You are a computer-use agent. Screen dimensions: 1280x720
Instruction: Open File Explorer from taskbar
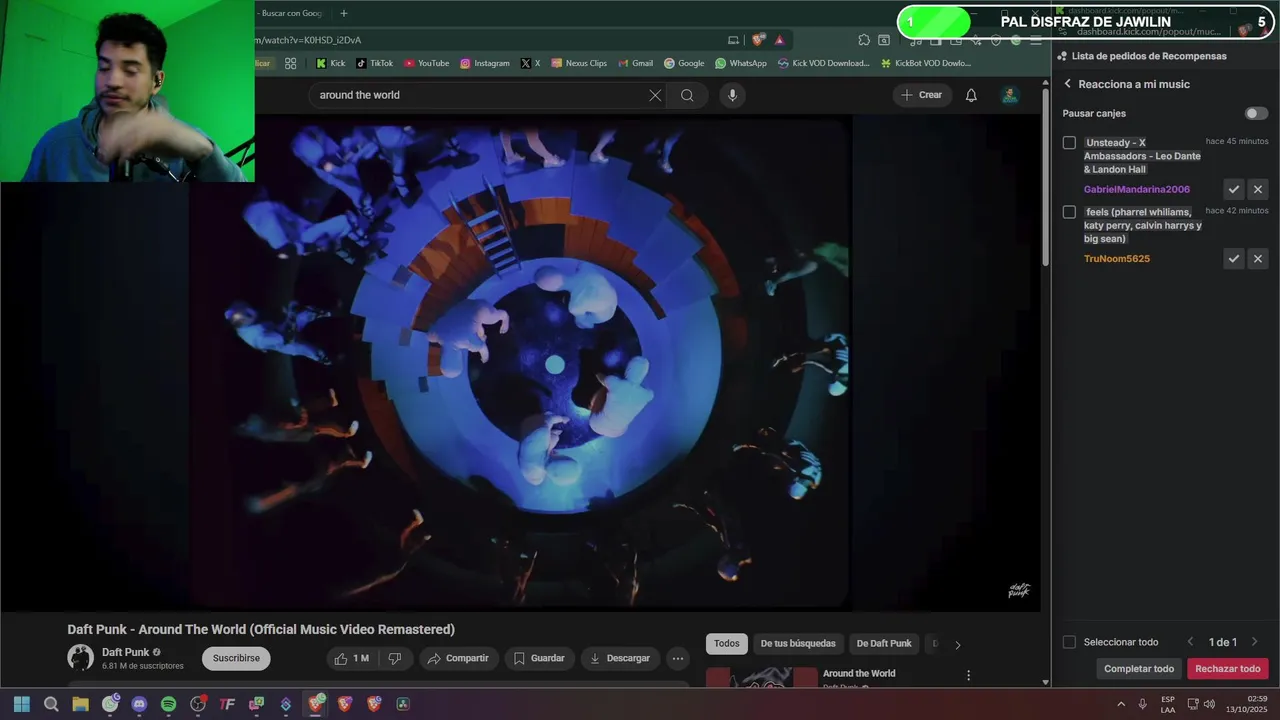[x=80, y=704]
